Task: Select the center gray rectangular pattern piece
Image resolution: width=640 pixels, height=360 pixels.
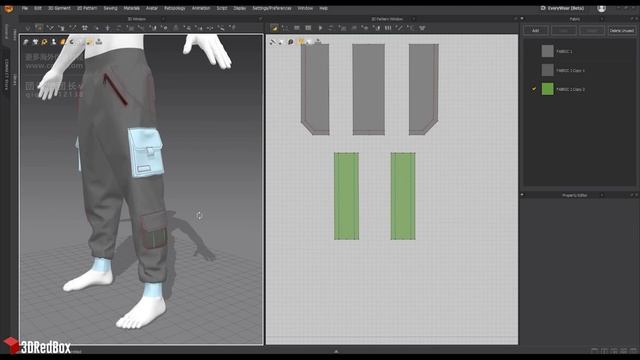Action: (369, 89)
